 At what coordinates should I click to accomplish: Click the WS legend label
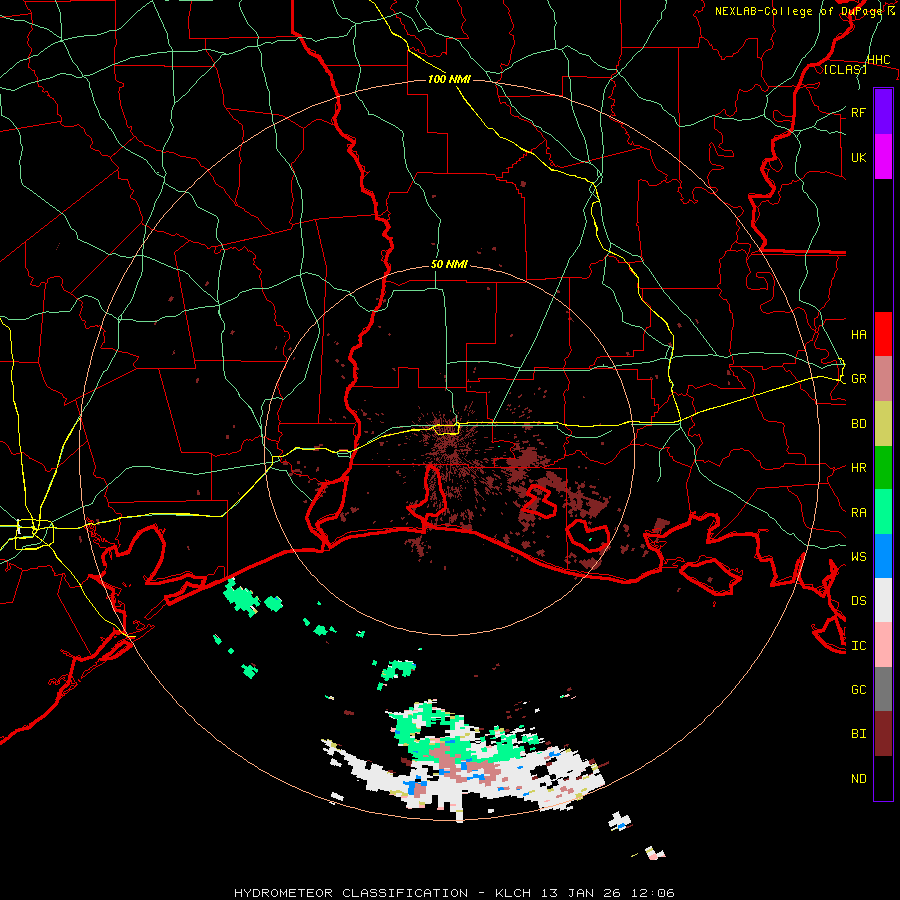[x=858, y=556]
